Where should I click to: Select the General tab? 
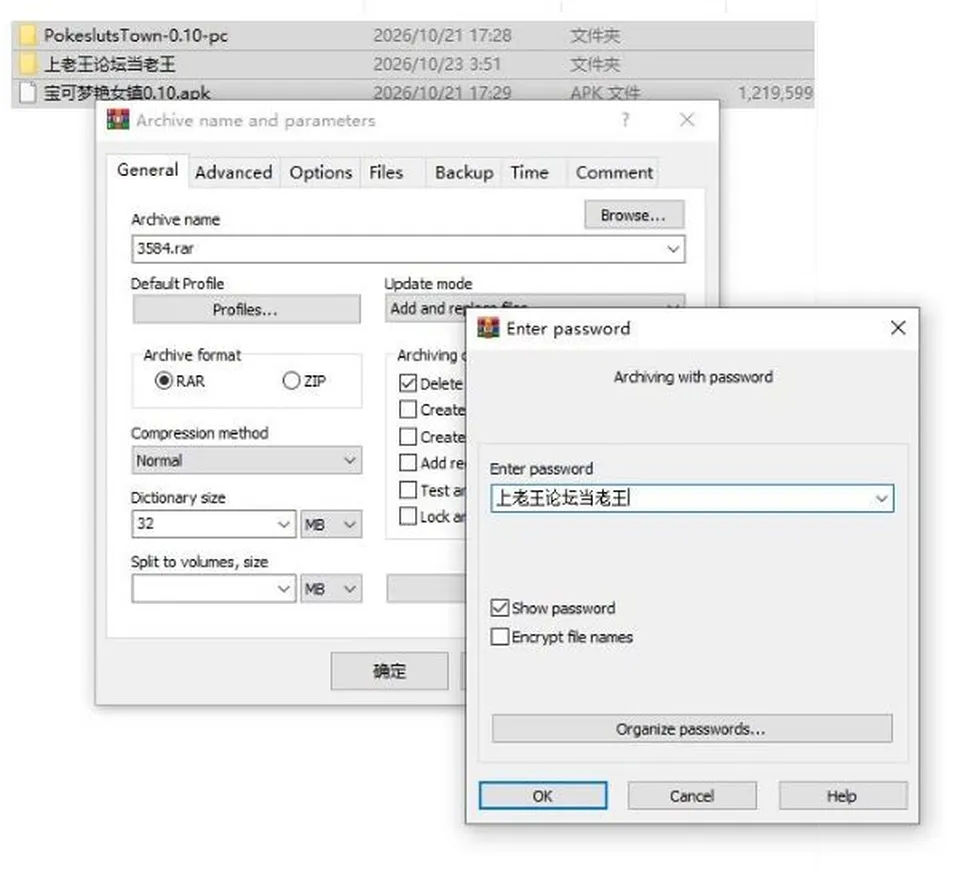click(148, 170)
